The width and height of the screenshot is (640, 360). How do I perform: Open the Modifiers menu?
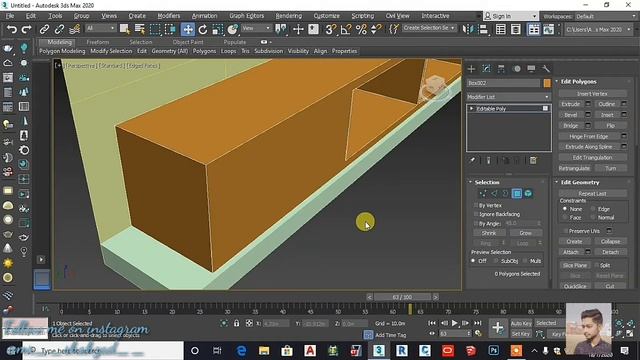[169, 16]
